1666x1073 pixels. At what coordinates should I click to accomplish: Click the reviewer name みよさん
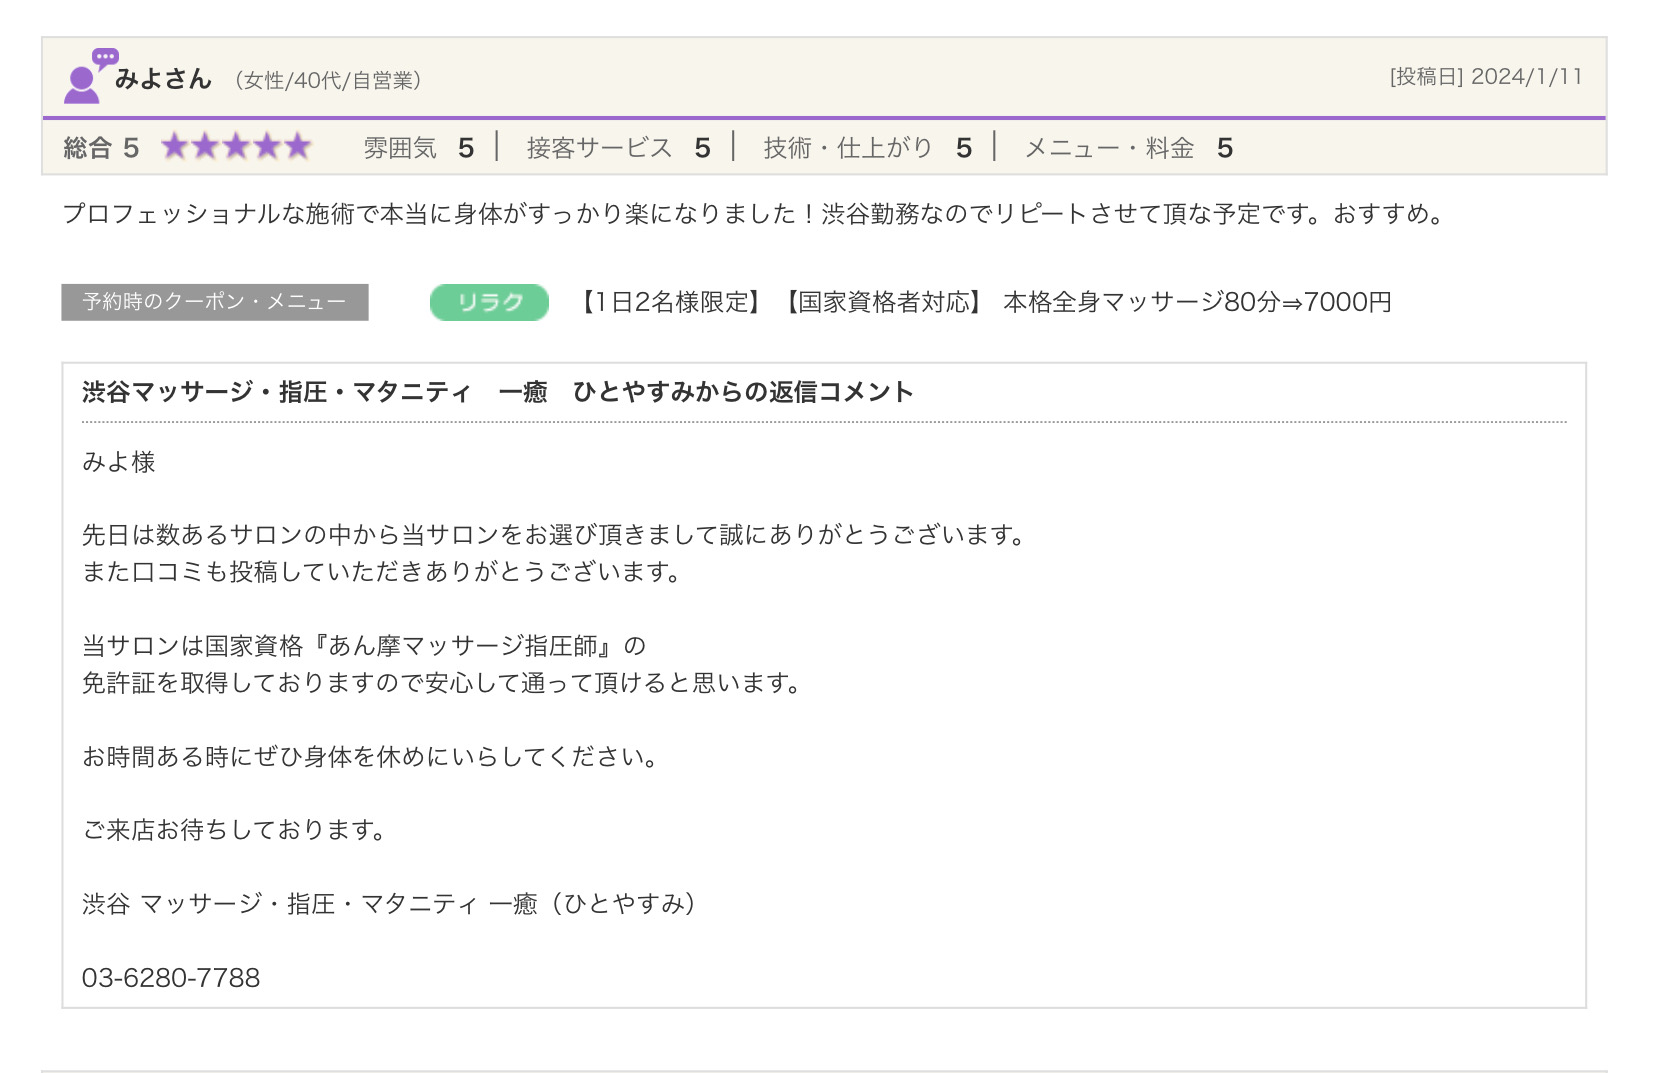pos(163,79)
